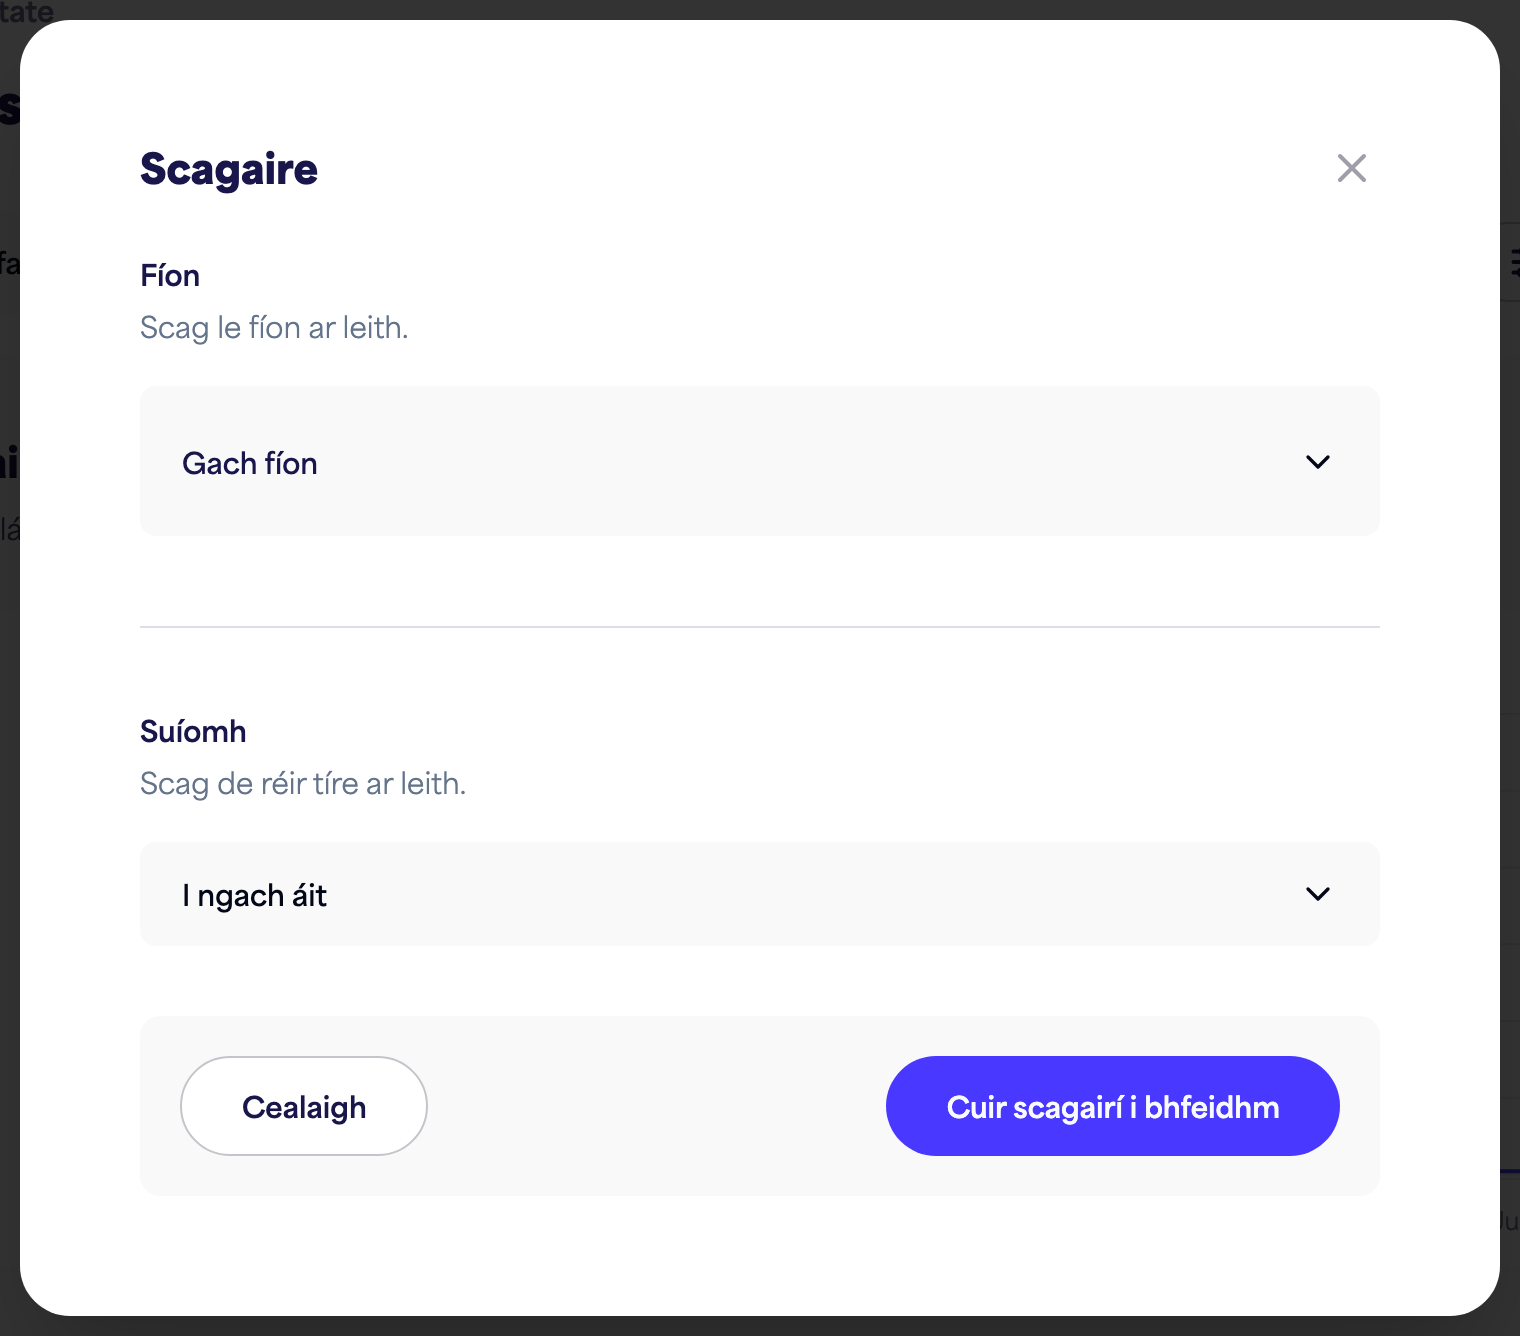Click divider line between Fíon and Suíomh
The image size is (1520, 1336).
(x=759, y=627)
